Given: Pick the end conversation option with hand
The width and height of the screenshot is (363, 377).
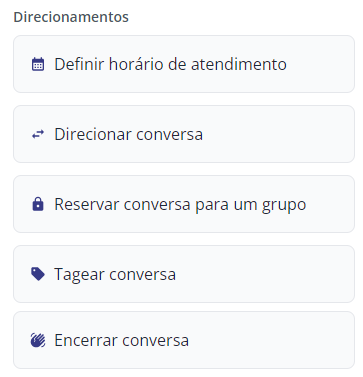Looking at the screenshot, I should point(184,340).
